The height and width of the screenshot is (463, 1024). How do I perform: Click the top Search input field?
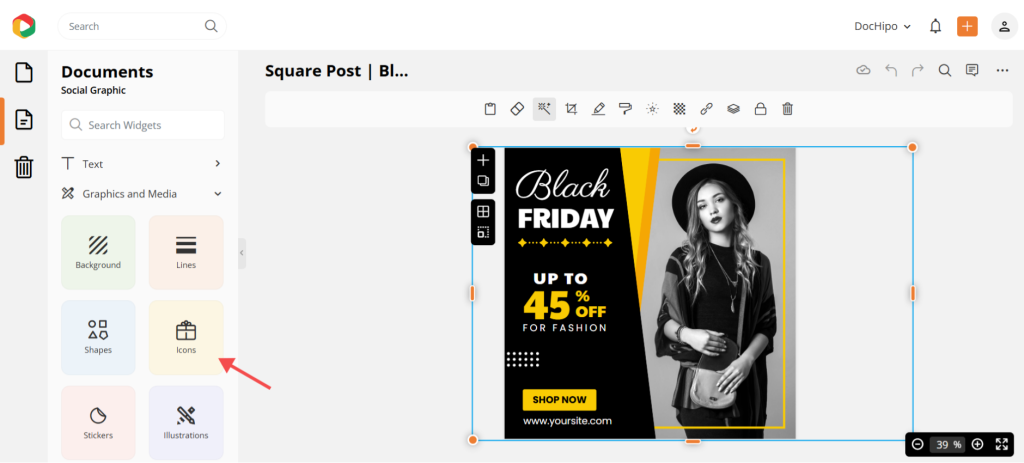point(142,26)
